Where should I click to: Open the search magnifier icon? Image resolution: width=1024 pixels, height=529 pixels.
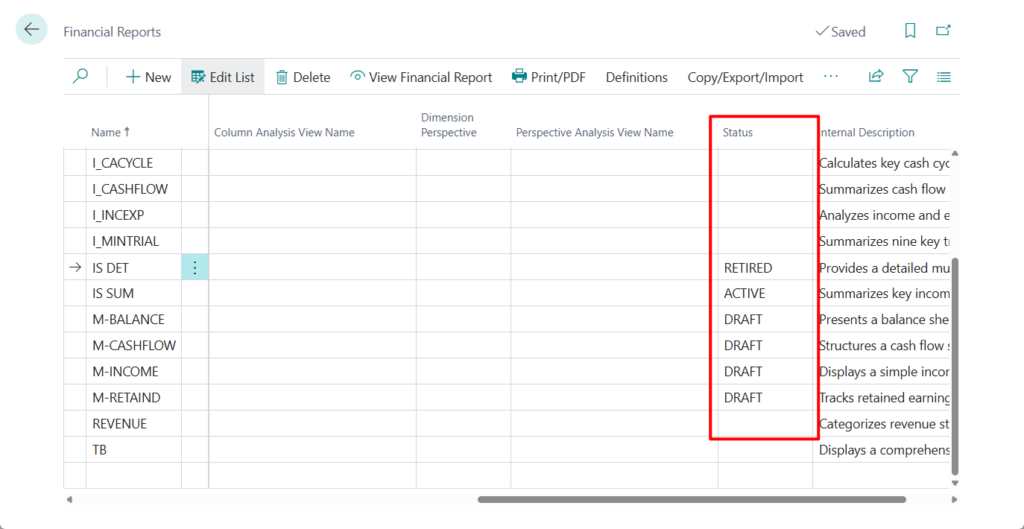point(80,77)
